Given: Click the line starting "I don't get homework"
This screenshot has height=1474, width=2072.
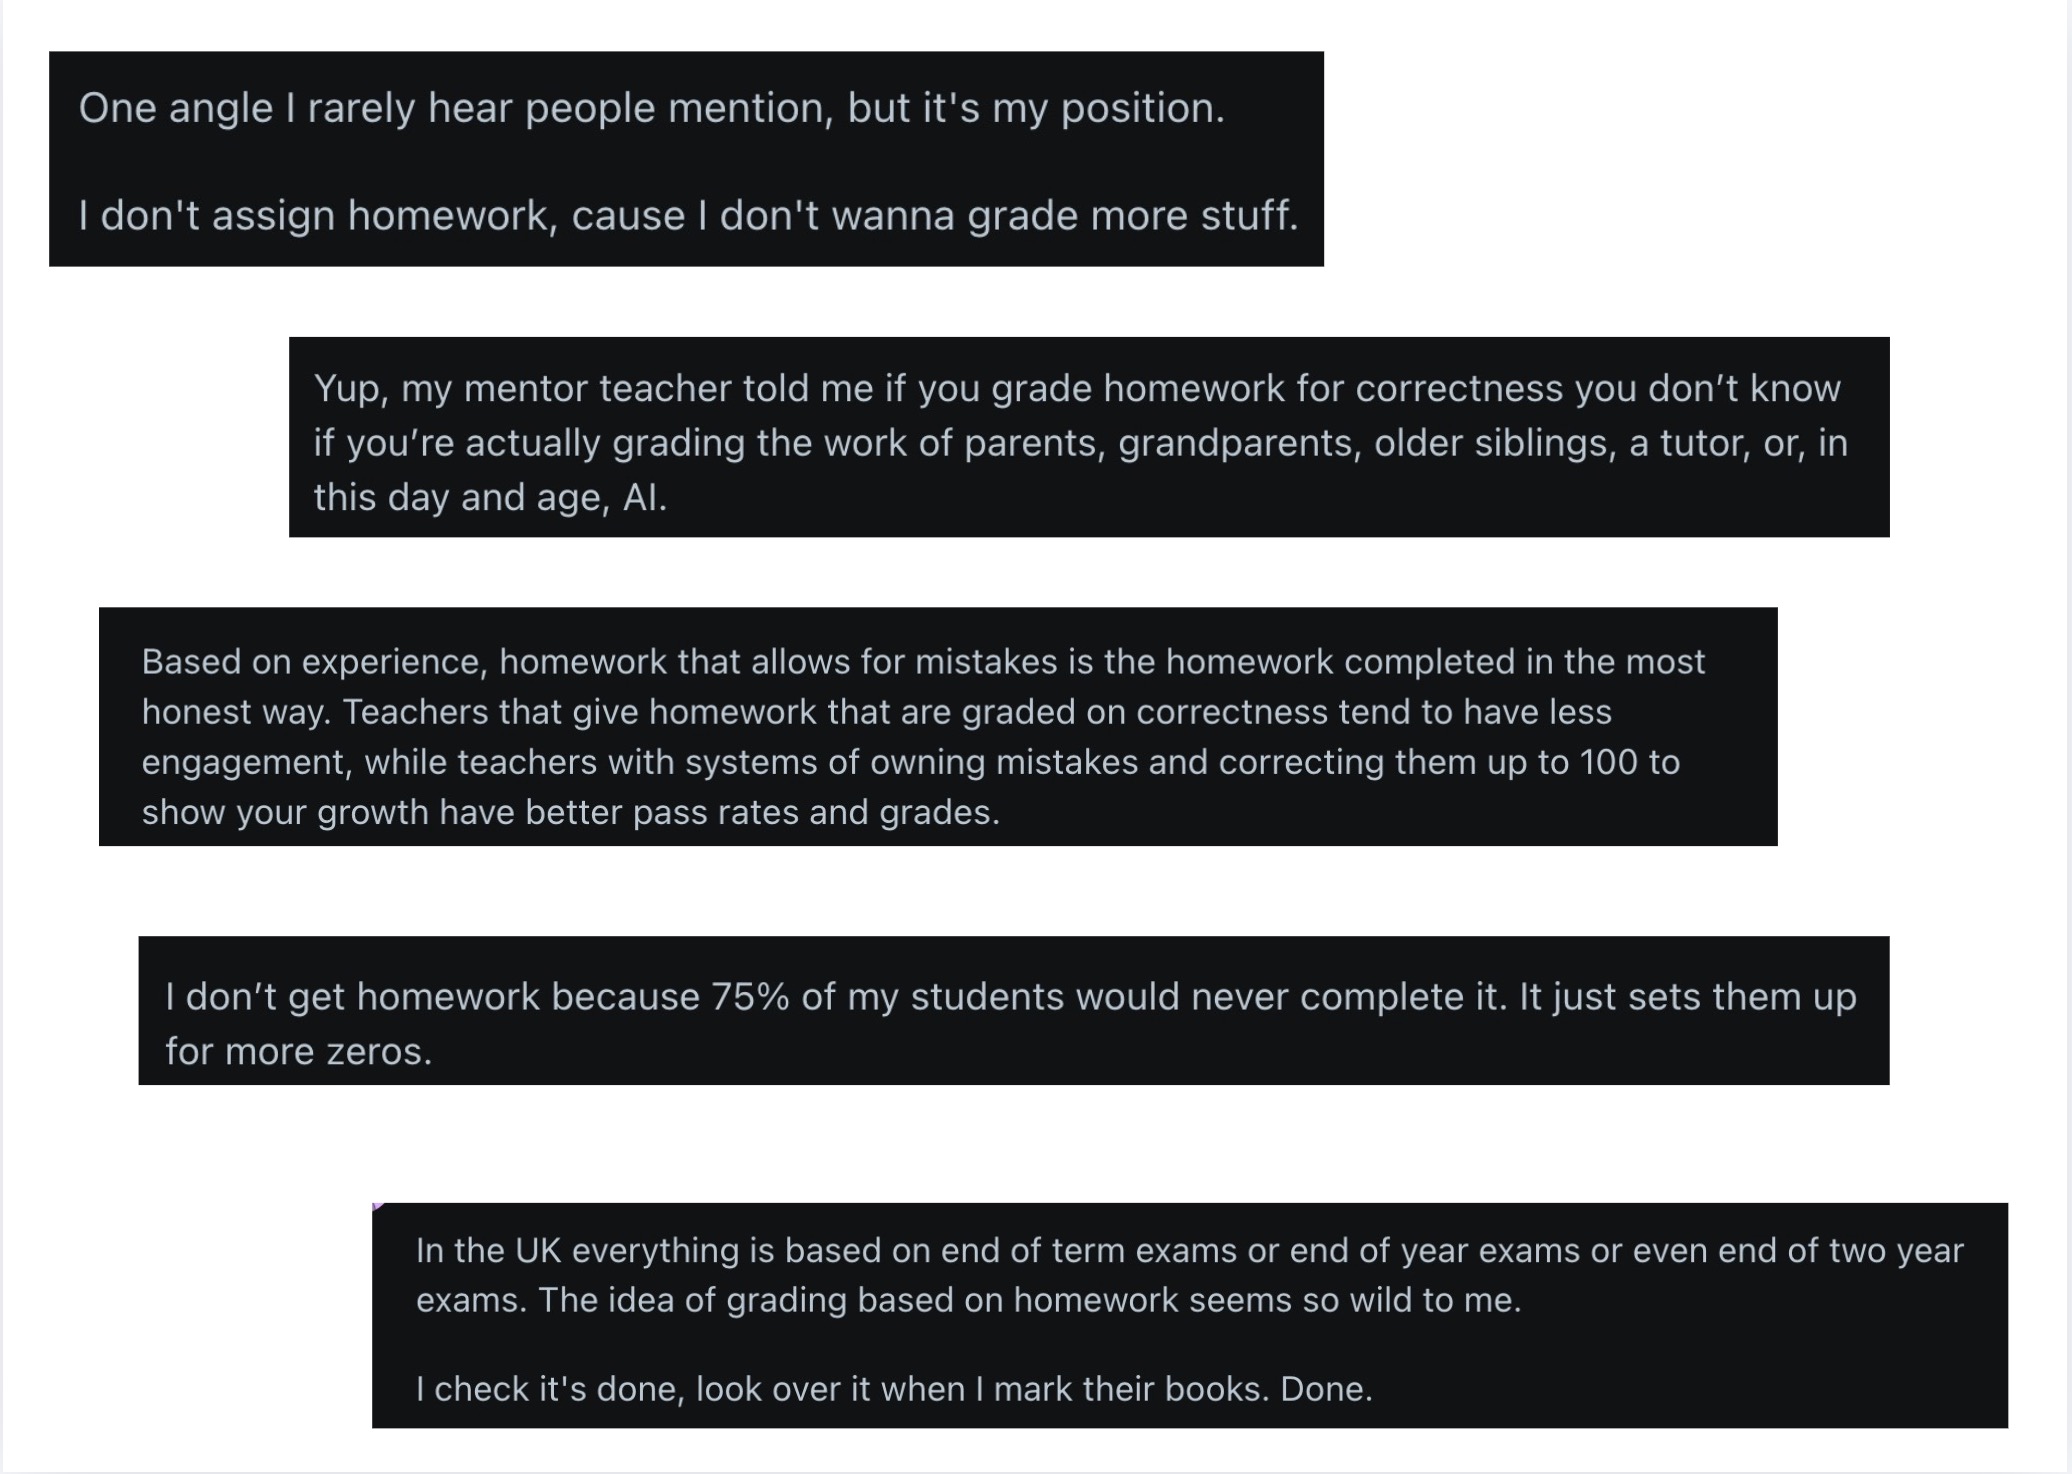Looking at the screenshot, I should coord(1010,997).
